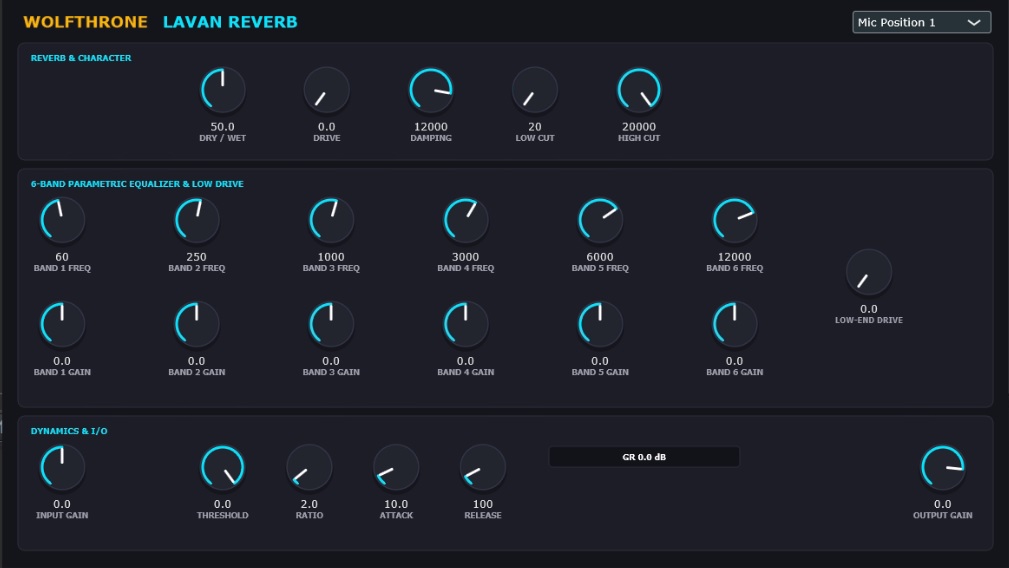Click the GR 0.0 dB meter display
Image resolution: width=1009 pixels, height=568 pixels.
tap(644, 457)
